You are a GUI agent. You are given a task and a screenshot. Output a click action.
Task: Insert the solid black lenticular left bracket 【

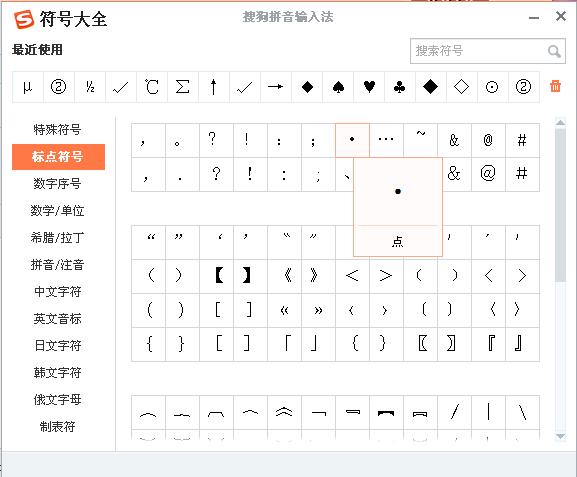219,275
